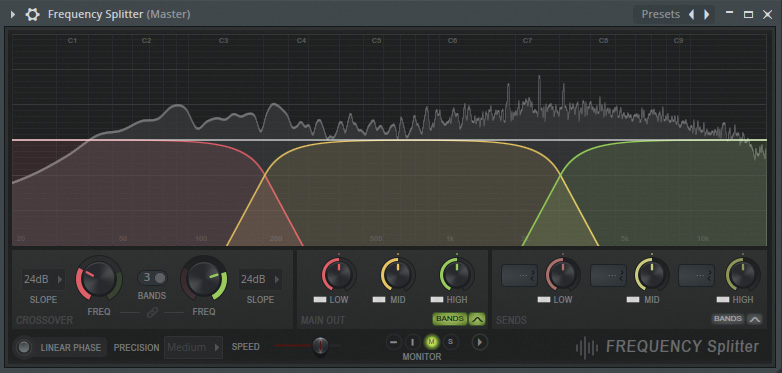Viewport: 782px width, 373px height.
Task: Toggle the Main Out HIGH band switch
Action: point(437,300)
